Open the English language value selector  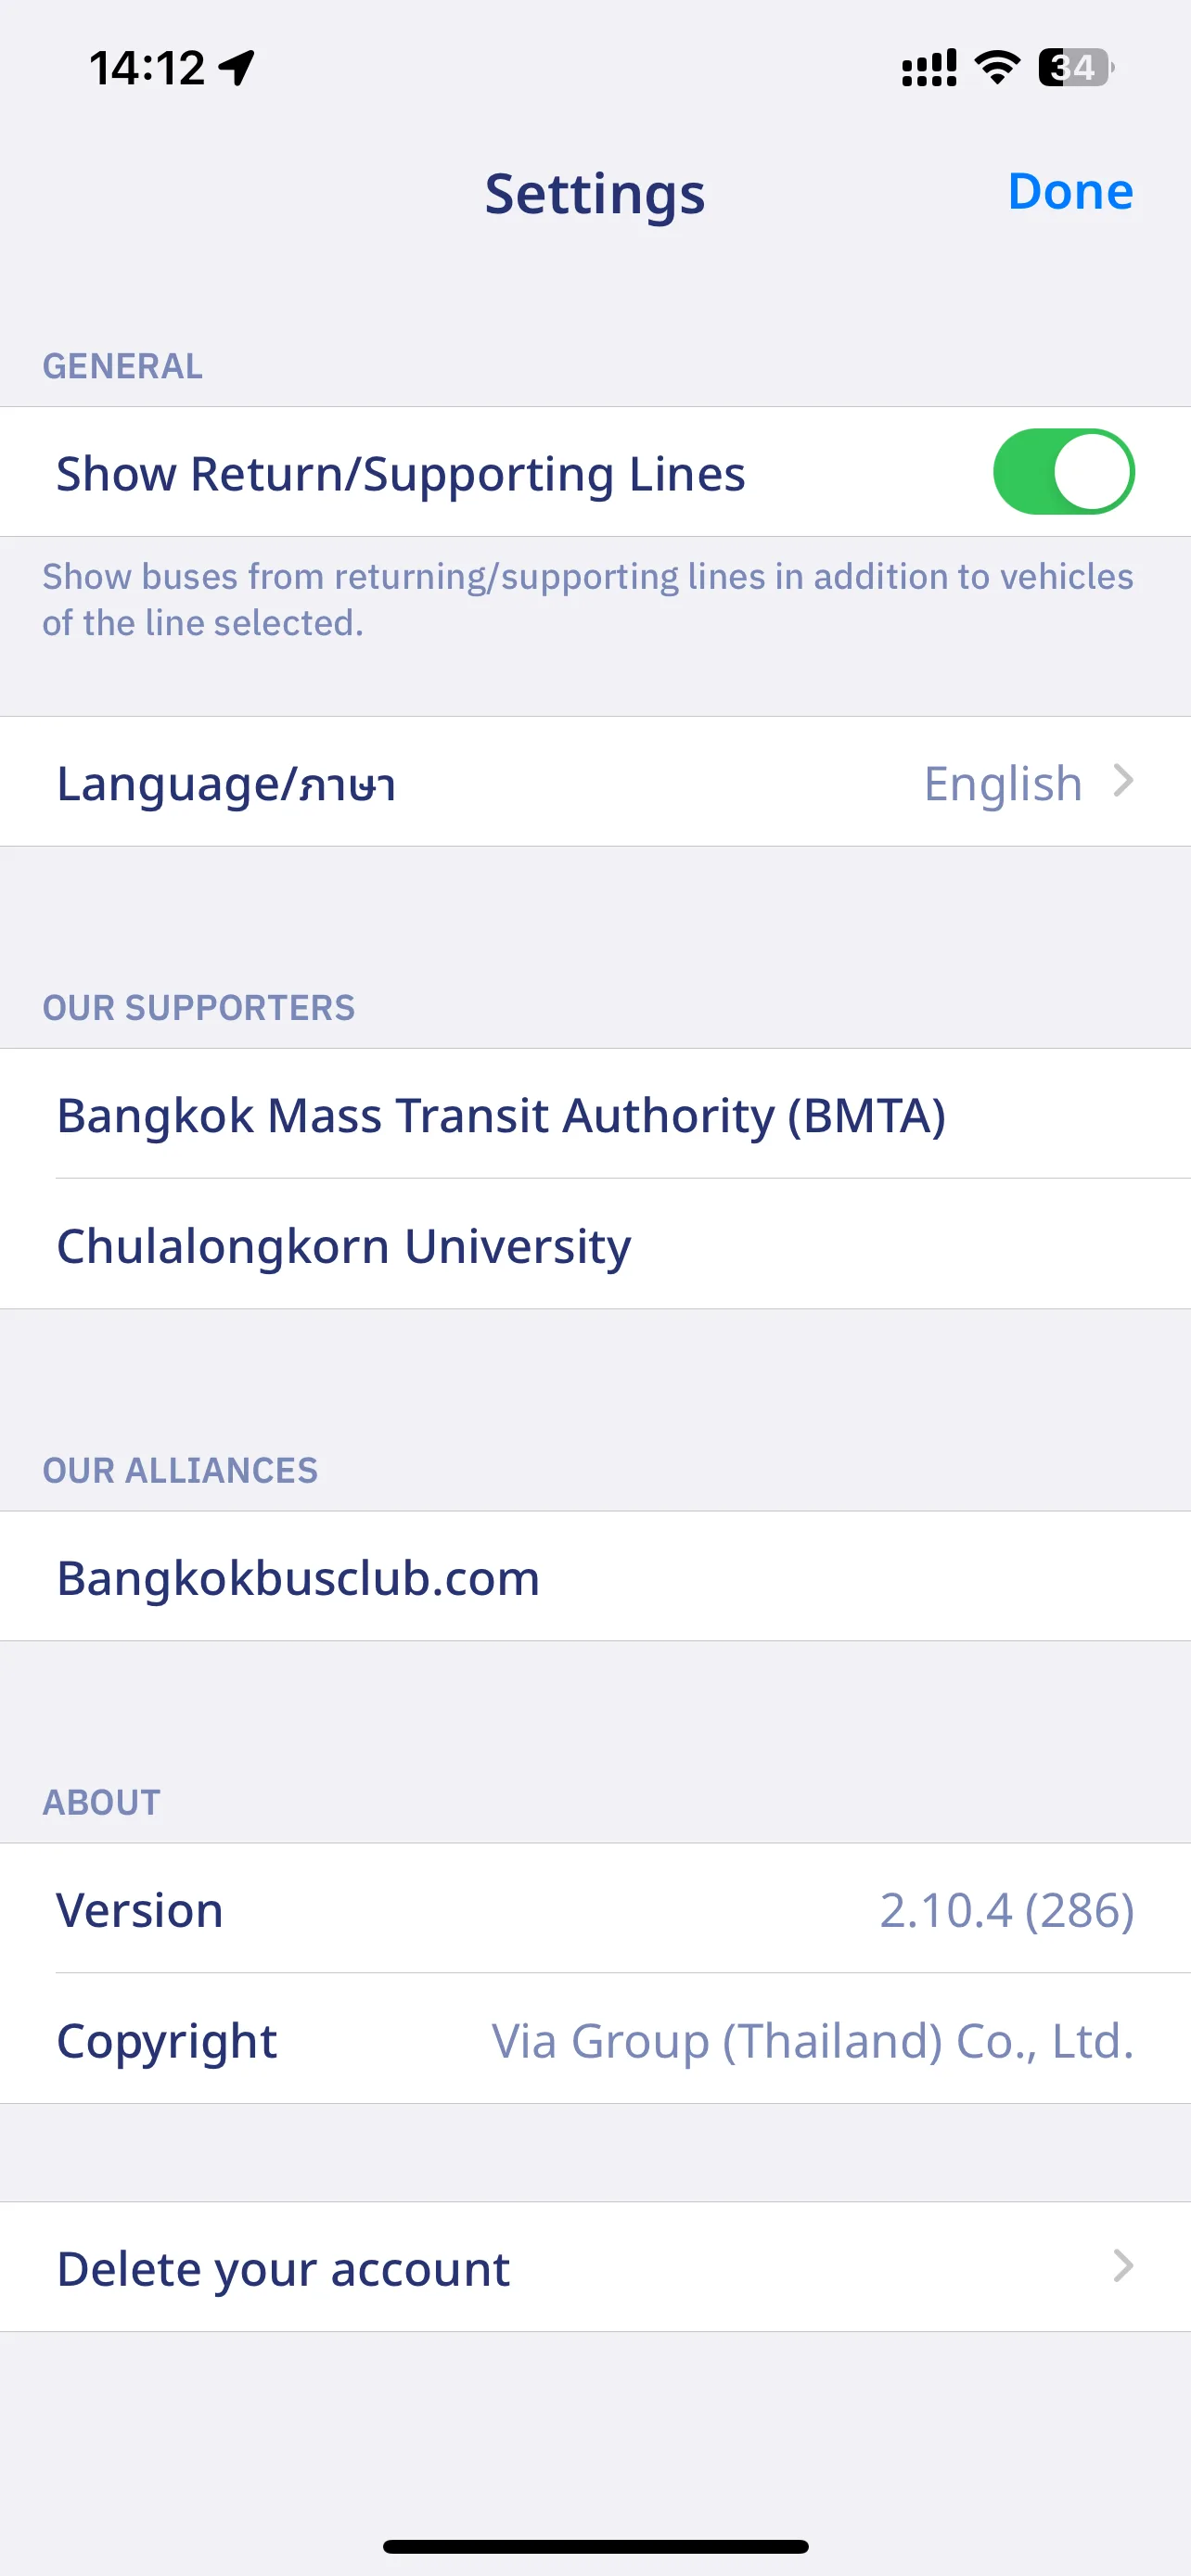[1003, 783]
